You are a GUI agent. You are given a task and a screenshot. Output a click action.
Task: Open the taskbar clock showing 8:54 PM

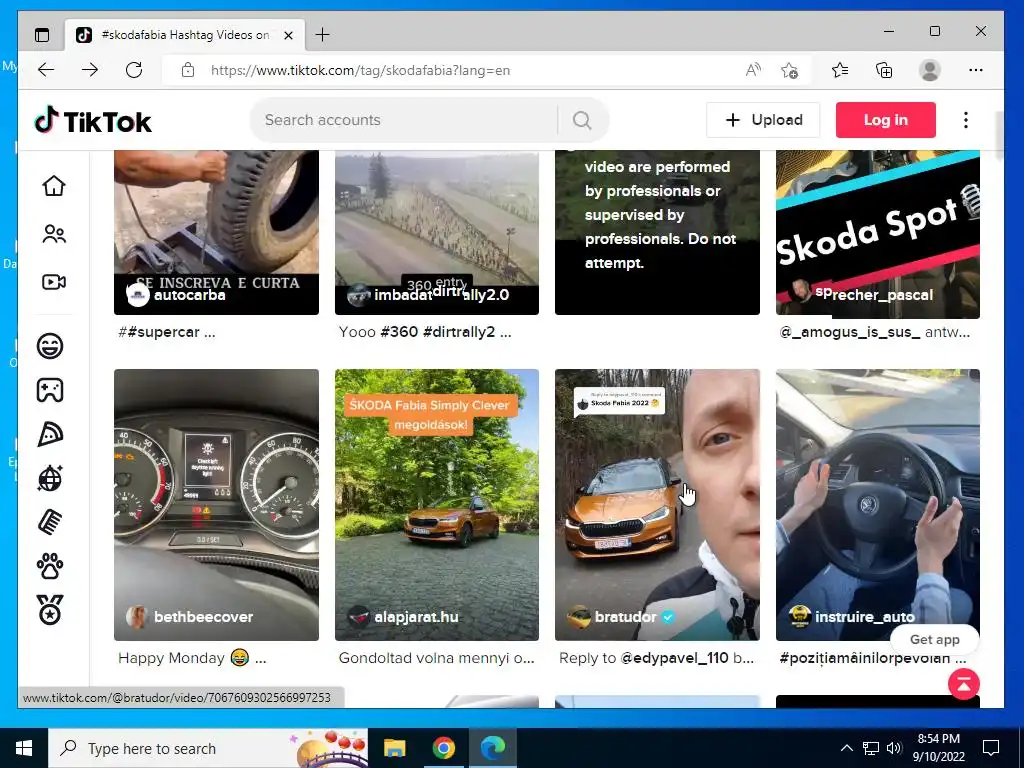click(938, 748)
